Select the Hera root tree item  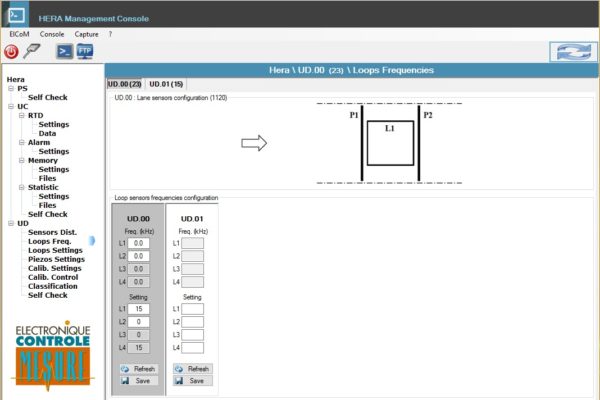[16, 80]
